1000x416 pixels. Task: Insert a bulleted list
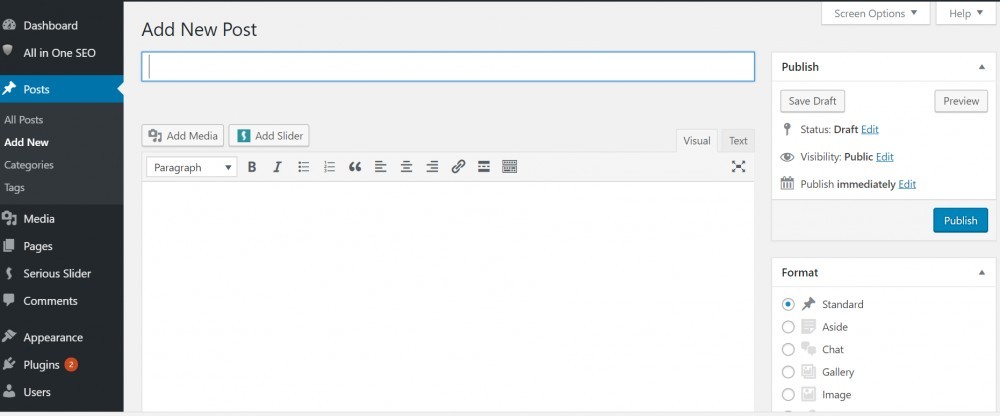point(304,167)
